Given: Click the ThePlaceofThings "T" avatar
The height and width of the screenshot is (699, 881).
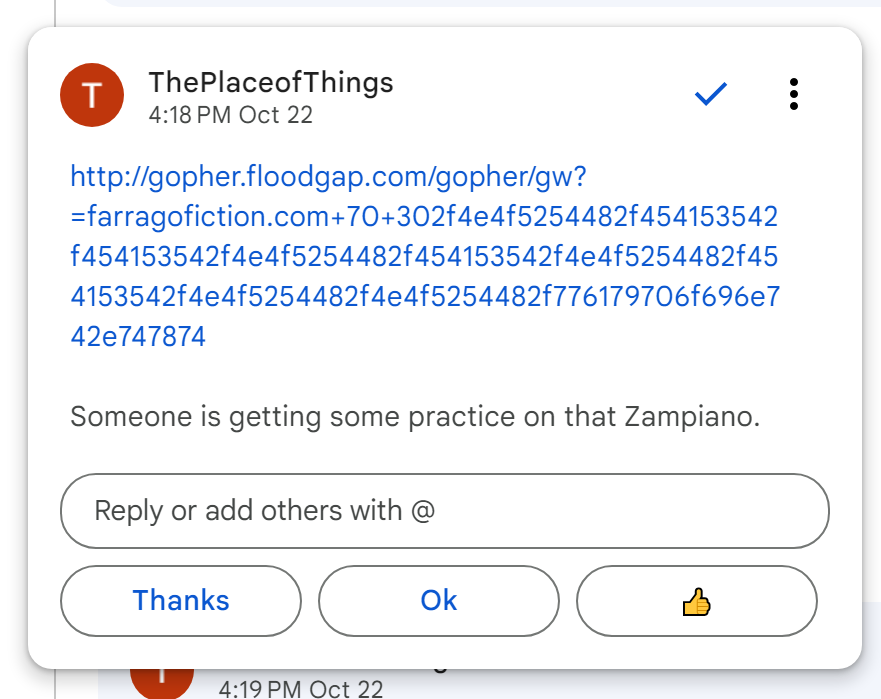Looking at the screenshot, I should (92, 95).
